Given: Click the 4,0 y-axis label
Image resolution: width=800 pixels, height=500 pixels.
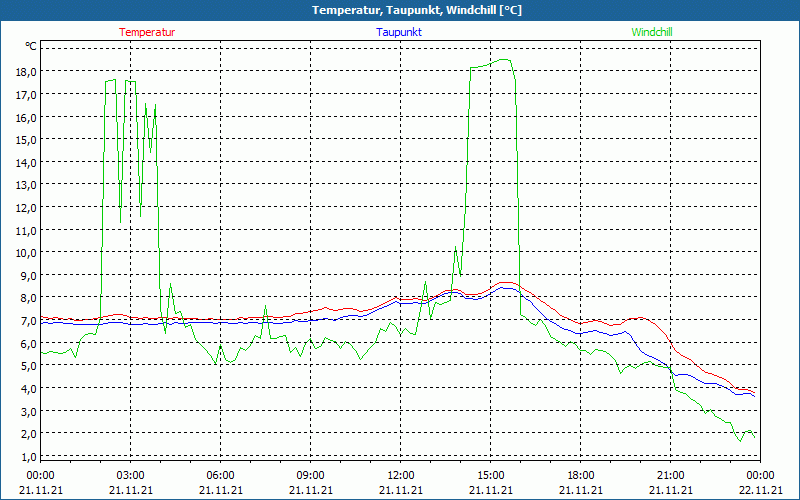Looking at the screenshot, I should tap(28, 389).
